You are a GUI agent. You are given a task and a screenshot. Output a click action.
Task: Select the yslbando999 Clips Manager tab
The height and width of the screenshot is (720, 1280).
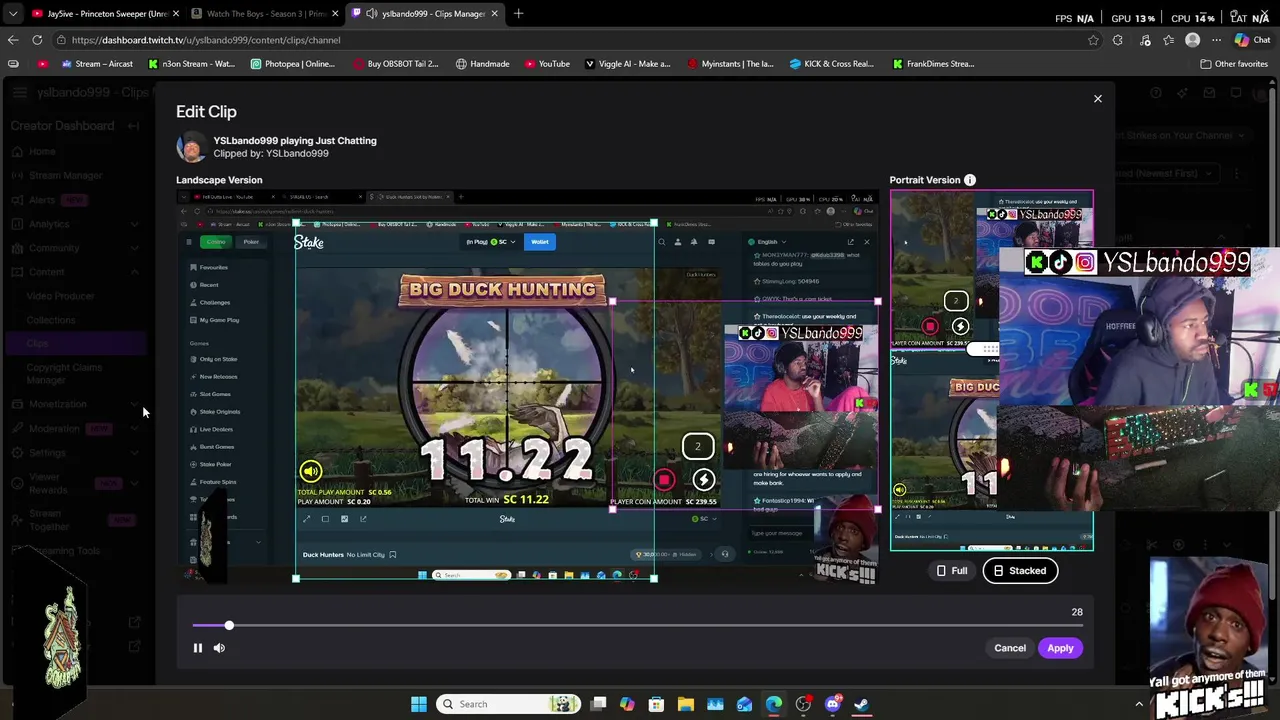click(425, 13)
